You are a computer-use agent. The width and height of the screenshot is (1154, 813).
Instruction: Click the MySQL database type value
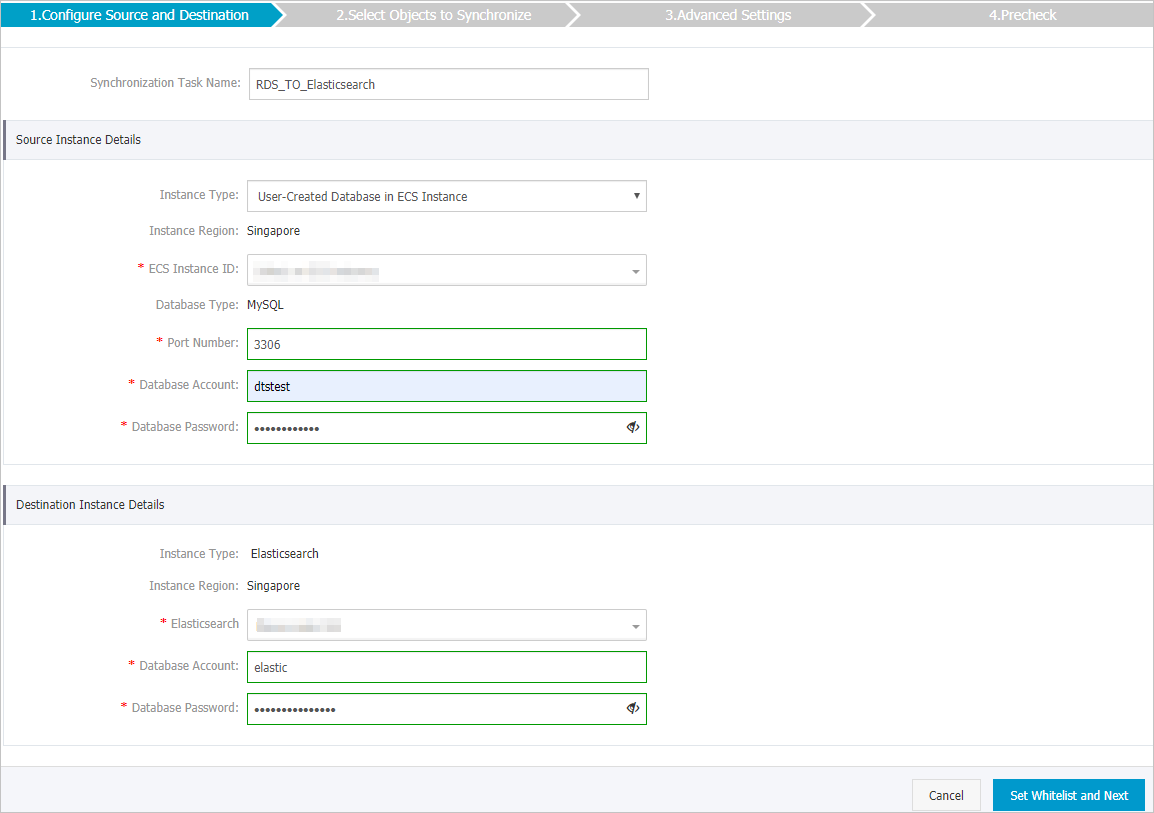click(265, 305)
